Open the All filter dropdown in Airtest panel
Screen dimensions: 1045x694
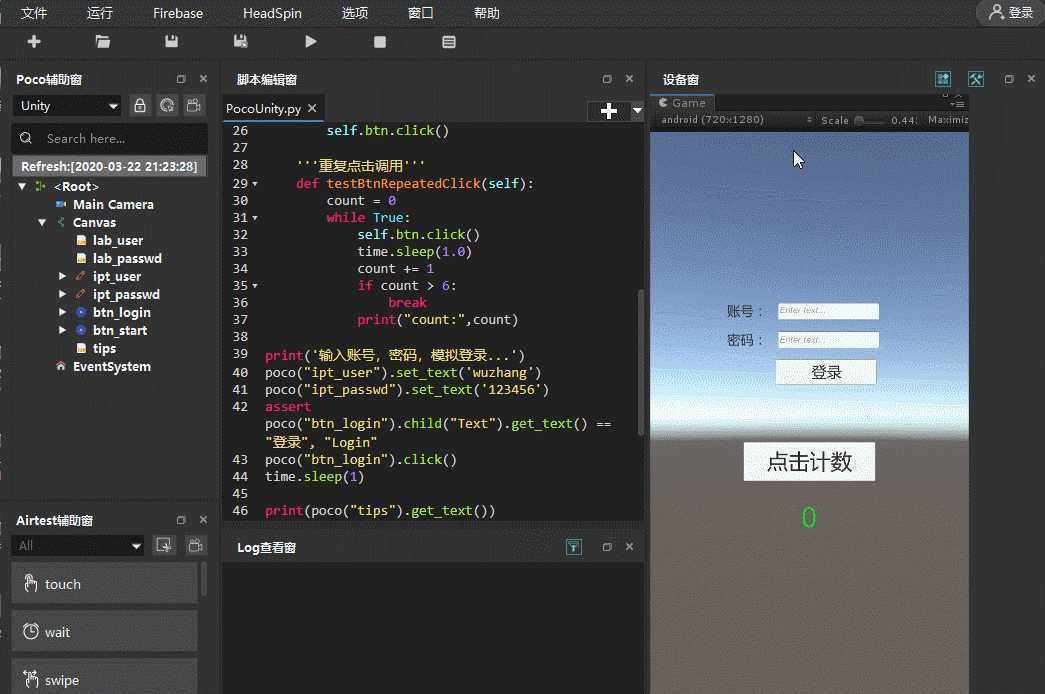tap(79, 546)
